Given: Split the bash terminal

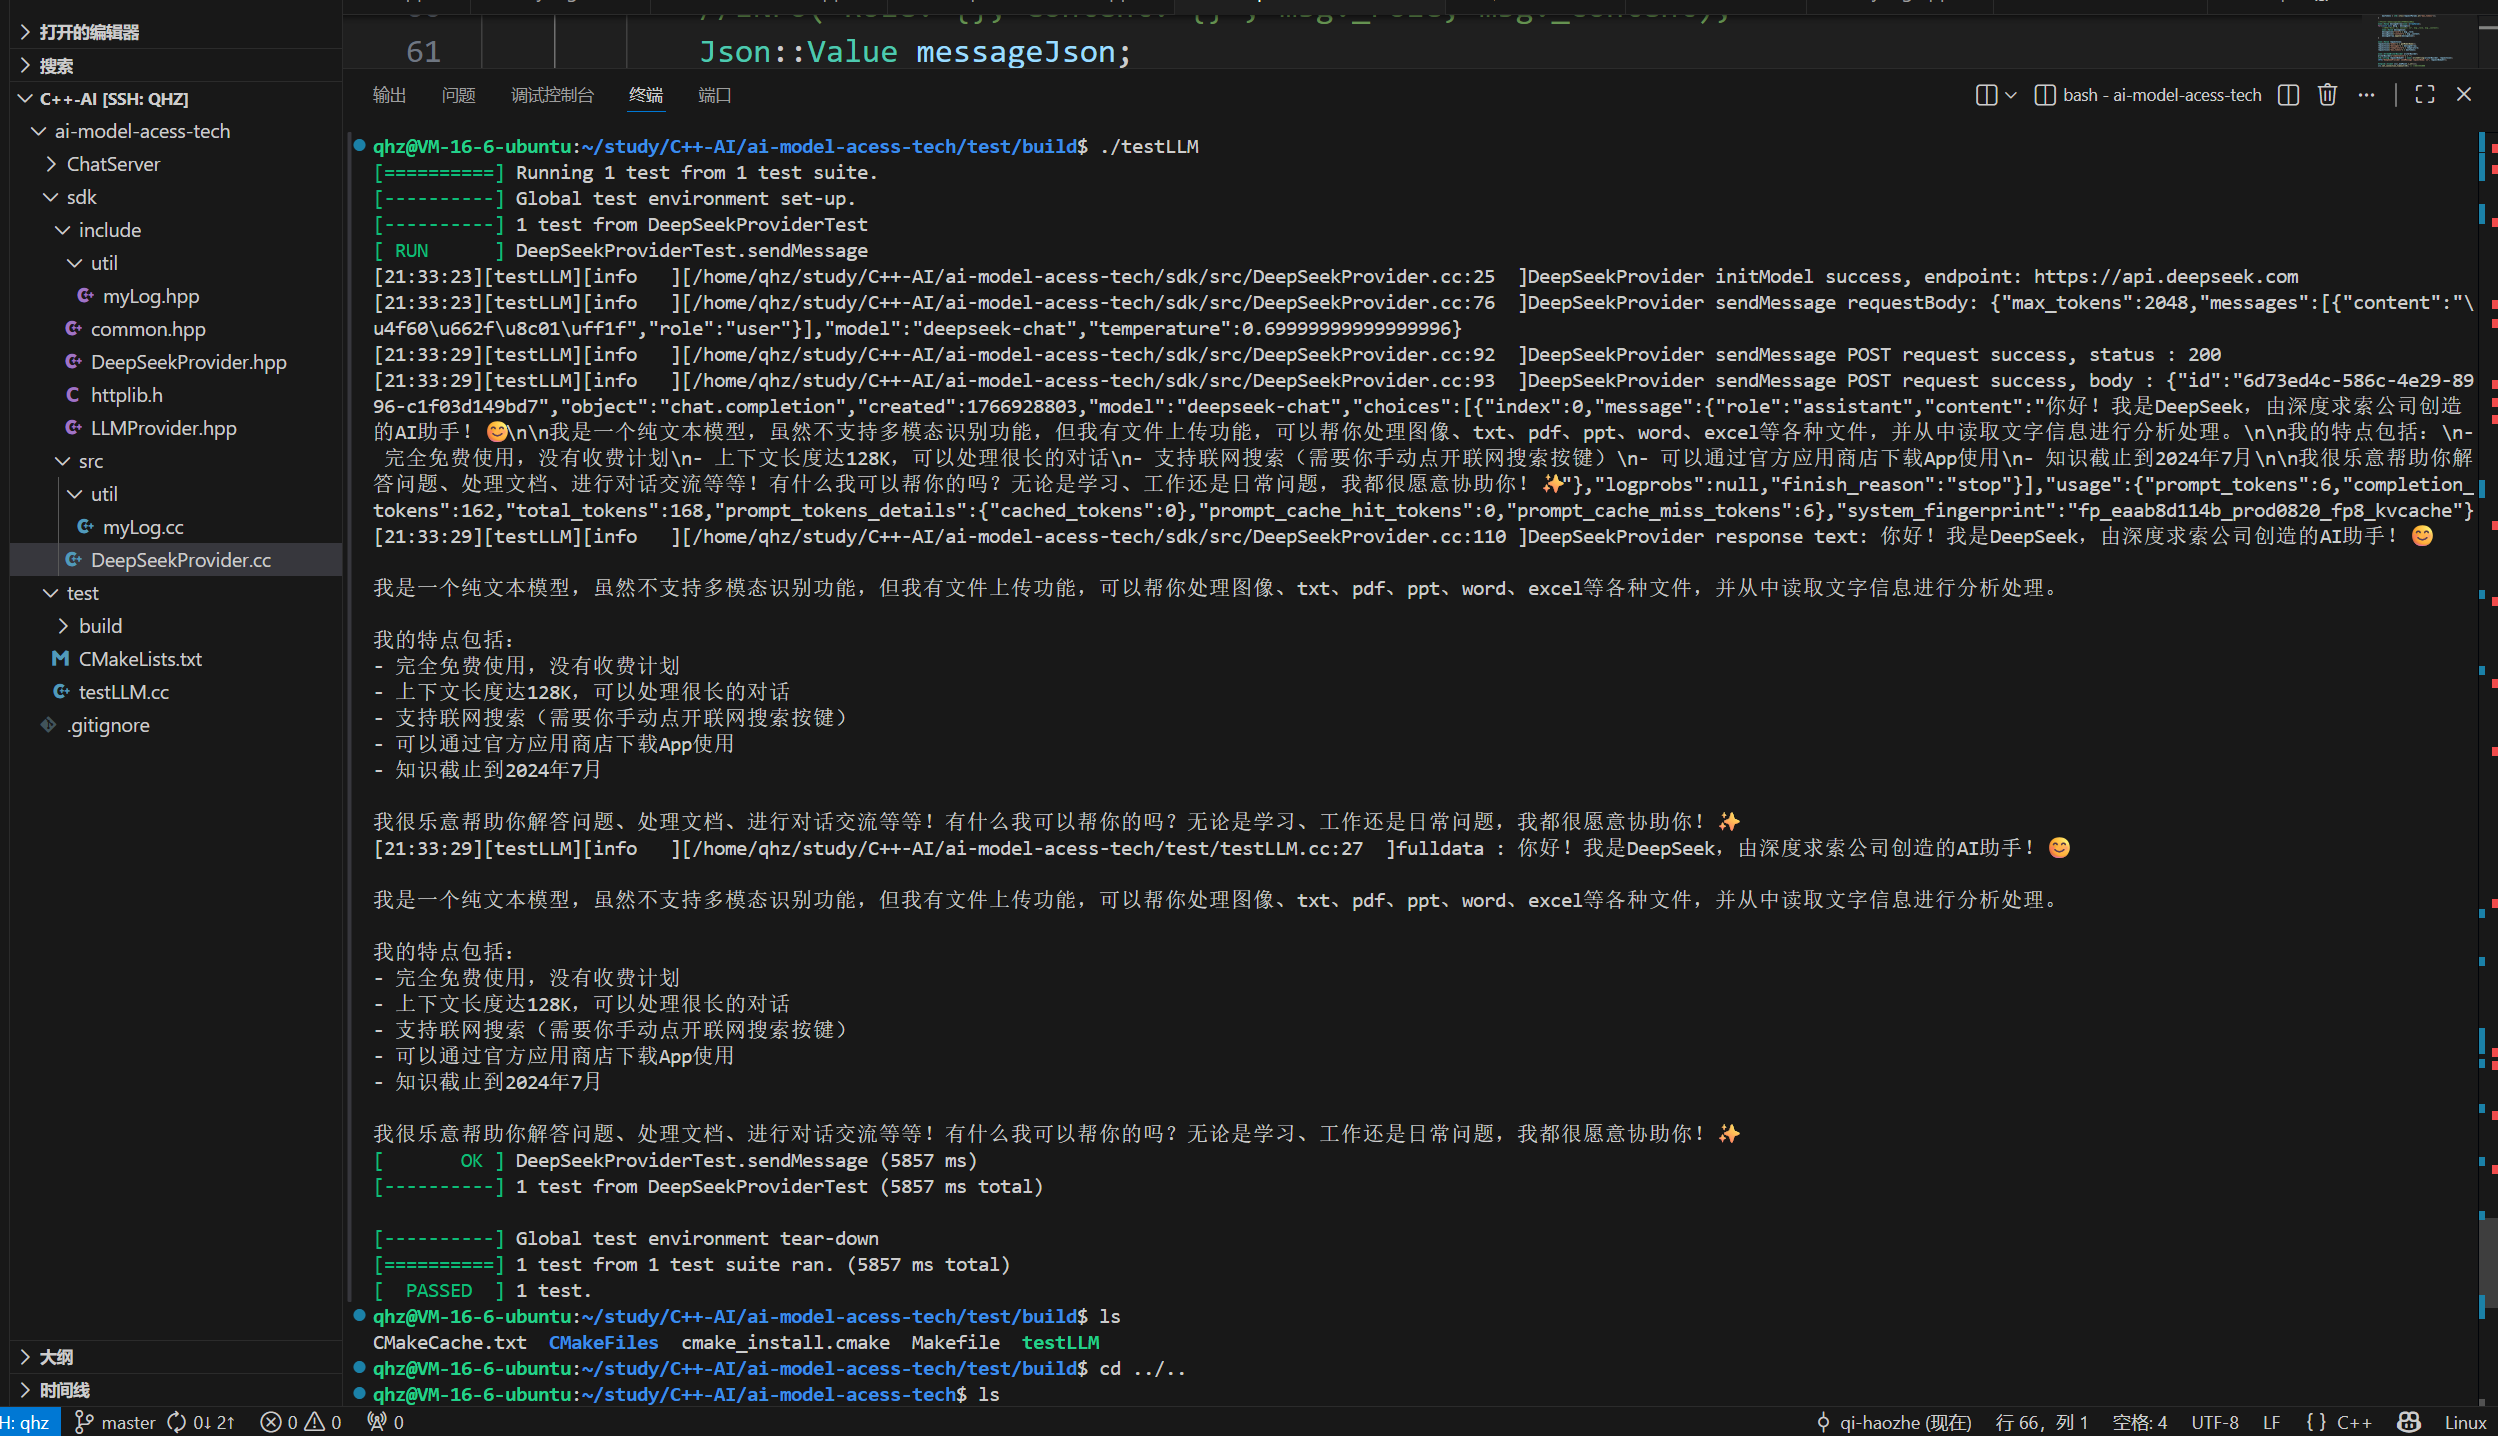Looking at the screenshot, I should coord(2288,95).
